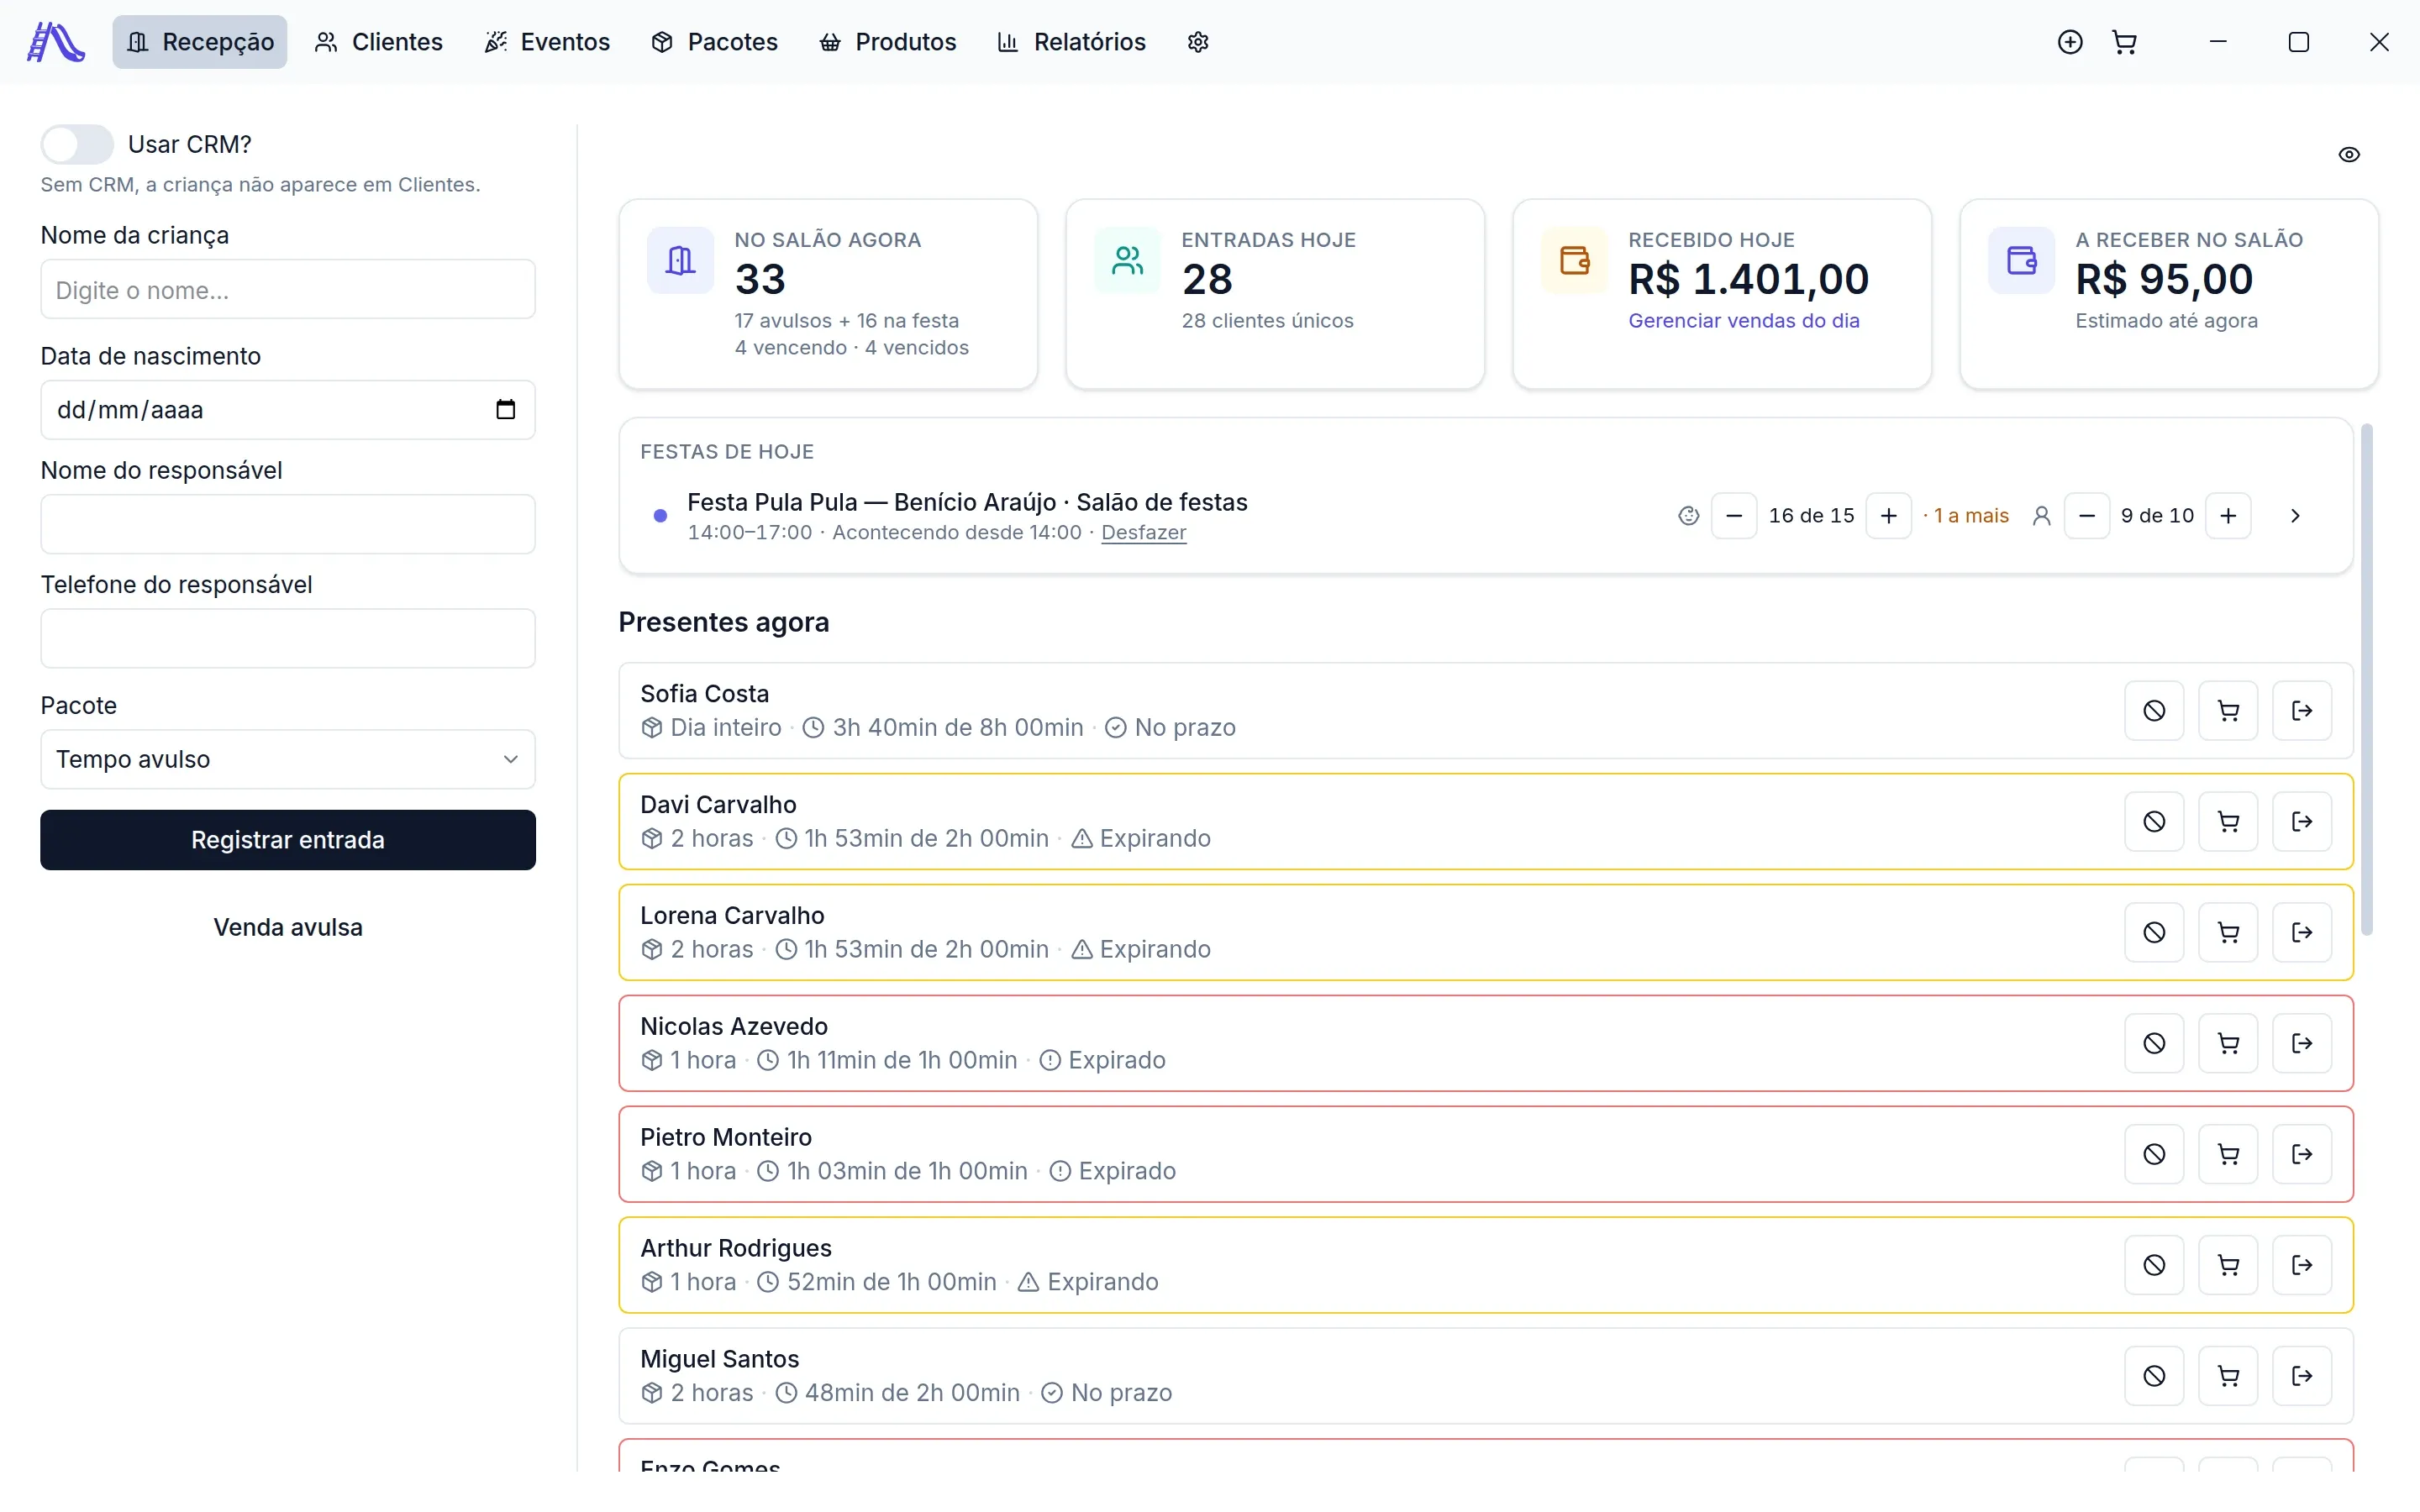Open the Pacote dropdown showing Tempo avulso
The height and width of the screenshot is (1512, 2420).
tap(288, 760)
